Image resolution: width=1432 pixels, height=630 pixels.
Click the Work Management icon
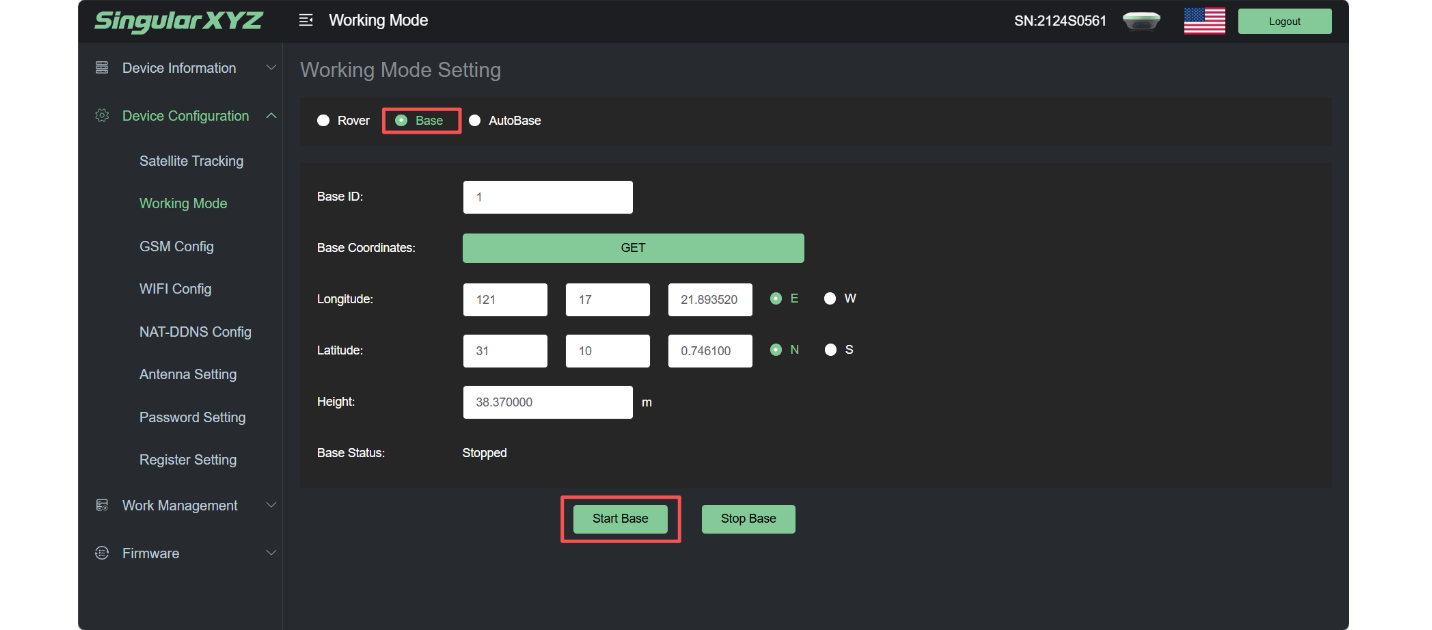click(x=101, y=506)
